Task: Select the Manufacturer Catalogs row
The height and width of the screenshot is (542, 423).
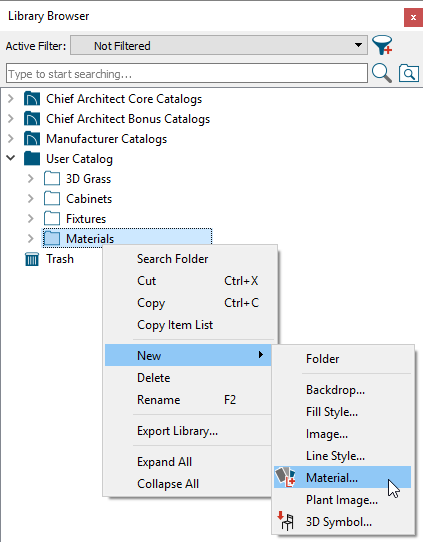Action: [x=106, y=139]
